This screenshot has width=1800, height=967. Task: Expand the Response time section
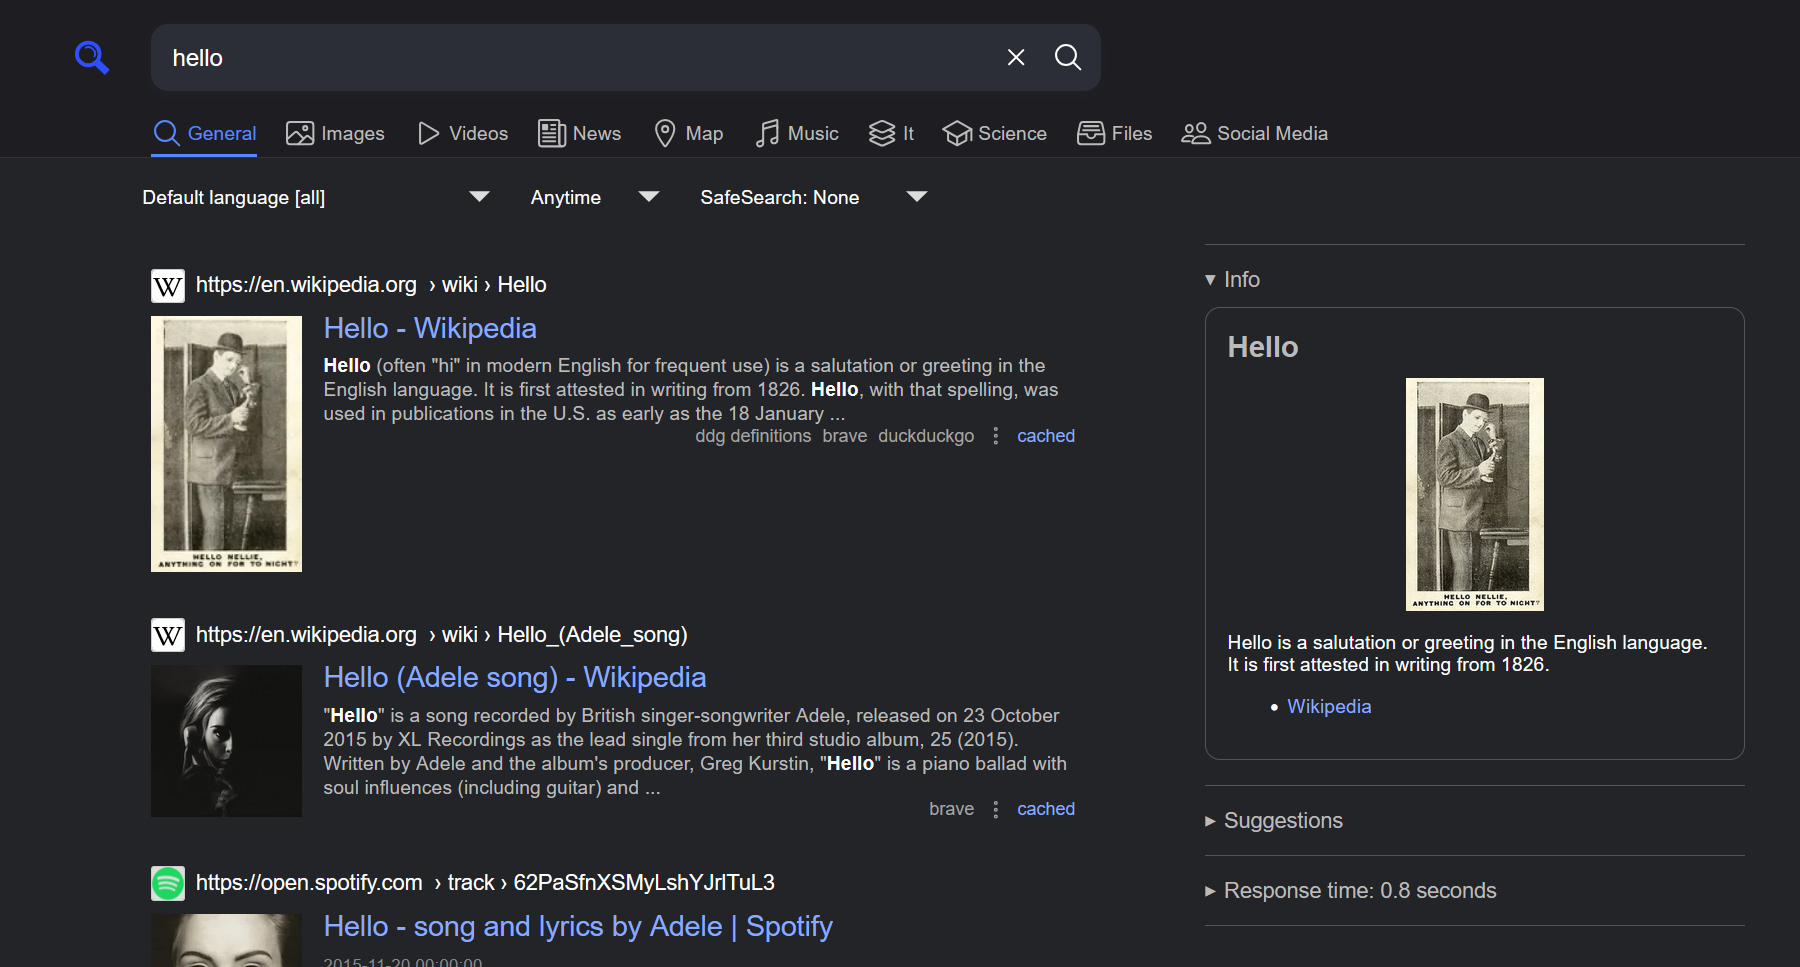pos(1350,890)
